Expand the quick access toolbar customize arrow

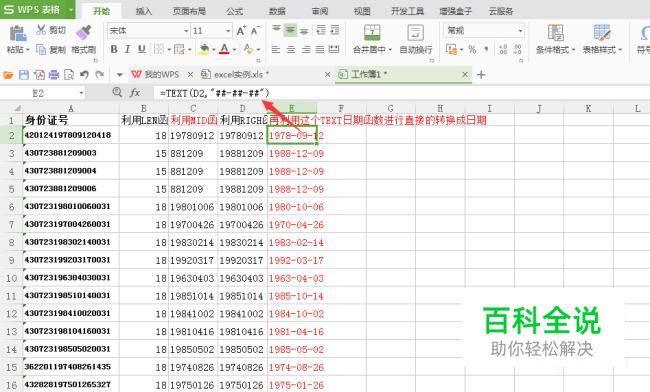click(119, 75)
